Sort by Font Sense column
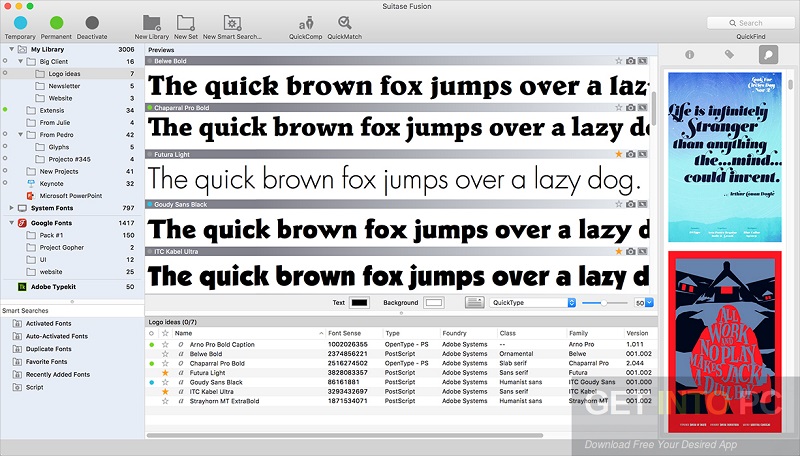800x456 pixels. coord(354,333)
